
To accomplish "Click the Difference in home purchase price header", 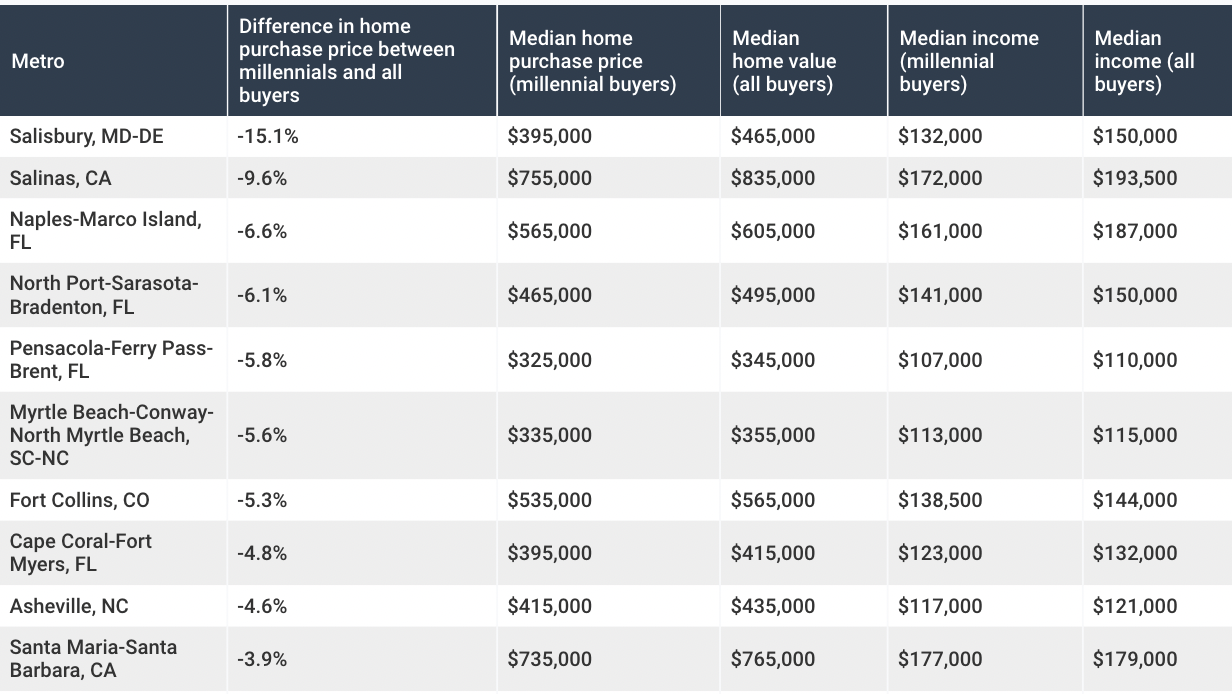I will tap(346, 61).
